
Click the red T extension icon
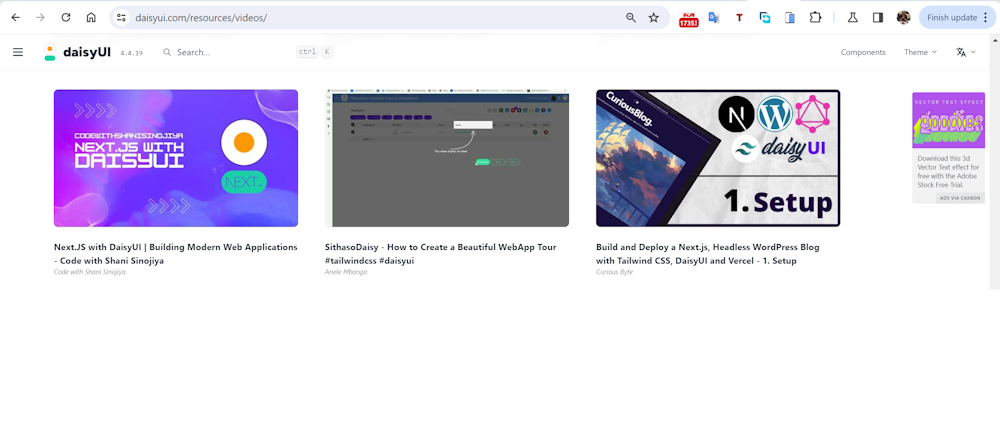tap(739, 18)
